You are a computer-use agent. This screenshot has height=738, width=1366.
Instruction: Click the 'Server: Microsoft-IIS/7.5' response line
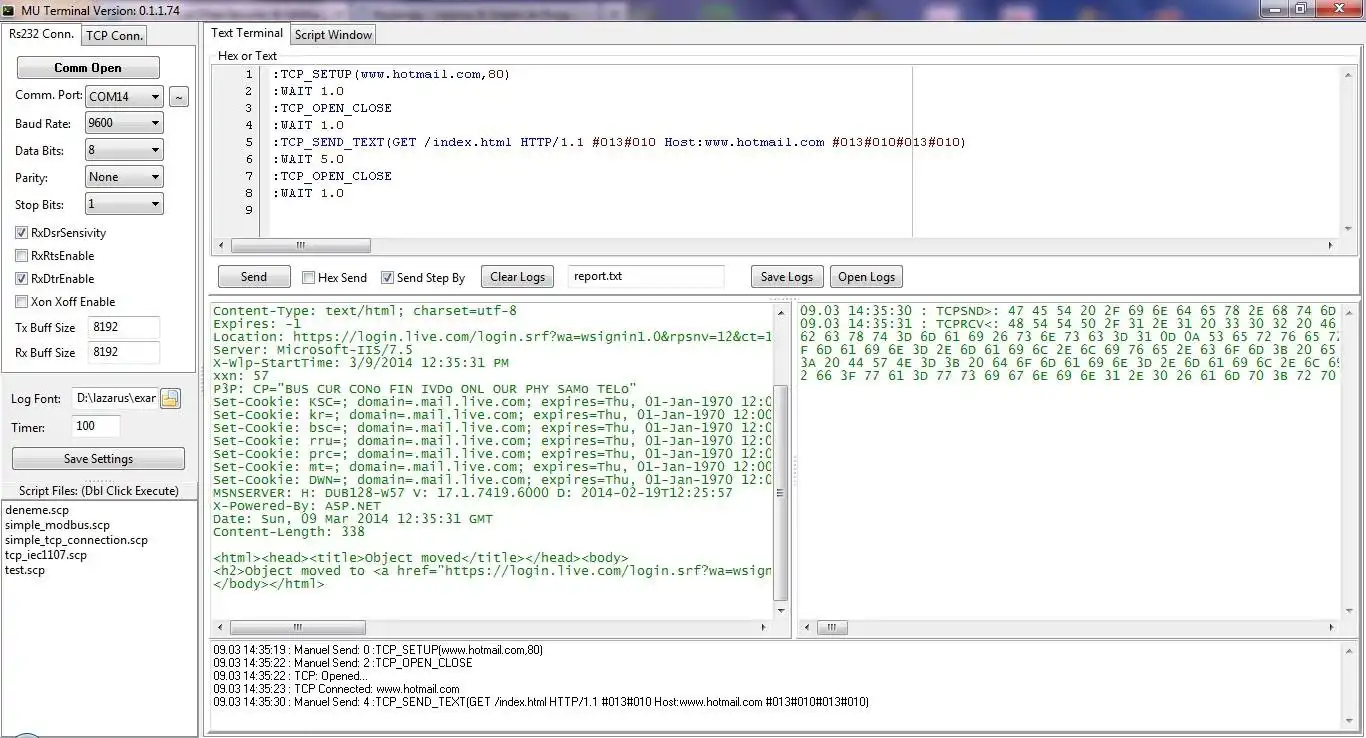[313, 350]
